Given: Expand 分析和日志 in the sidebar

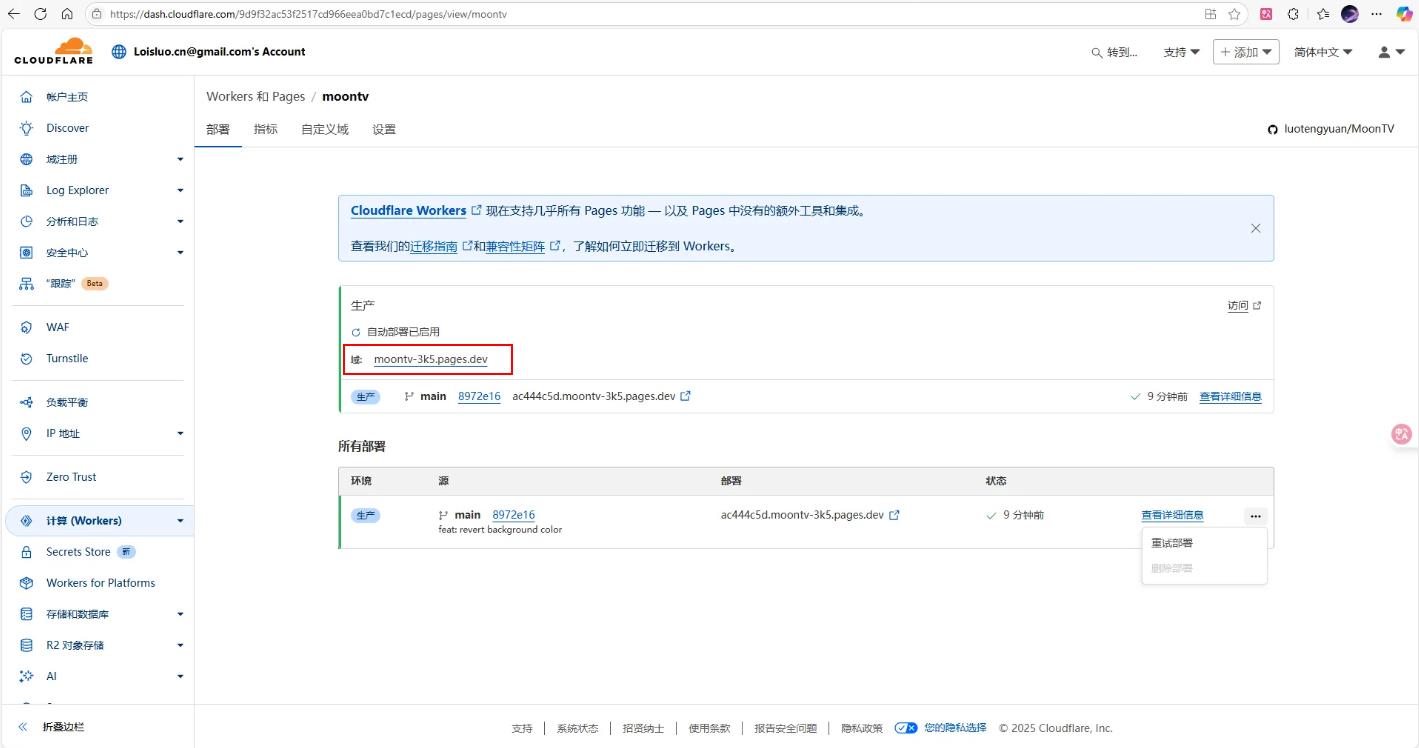Looking at the screenshot, I should click(x=180, y=221).
